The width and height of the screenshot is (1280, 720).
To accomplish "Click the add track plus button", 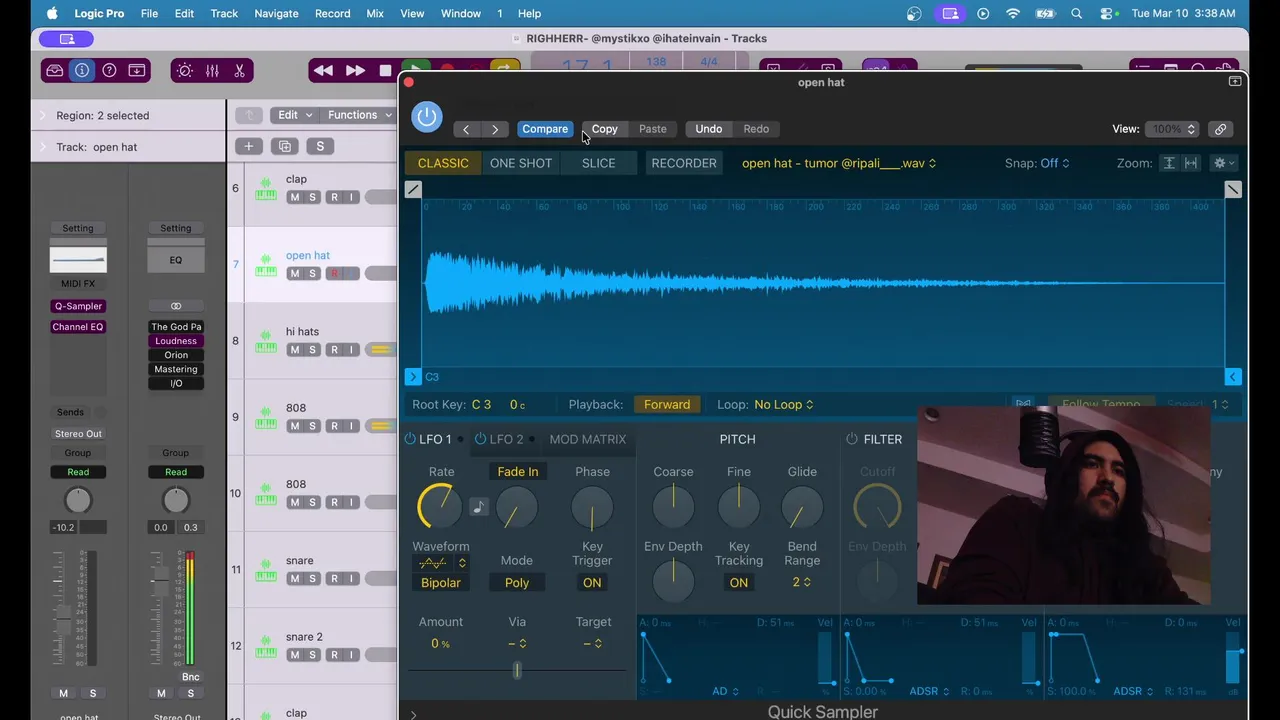I will pos(249,147).
